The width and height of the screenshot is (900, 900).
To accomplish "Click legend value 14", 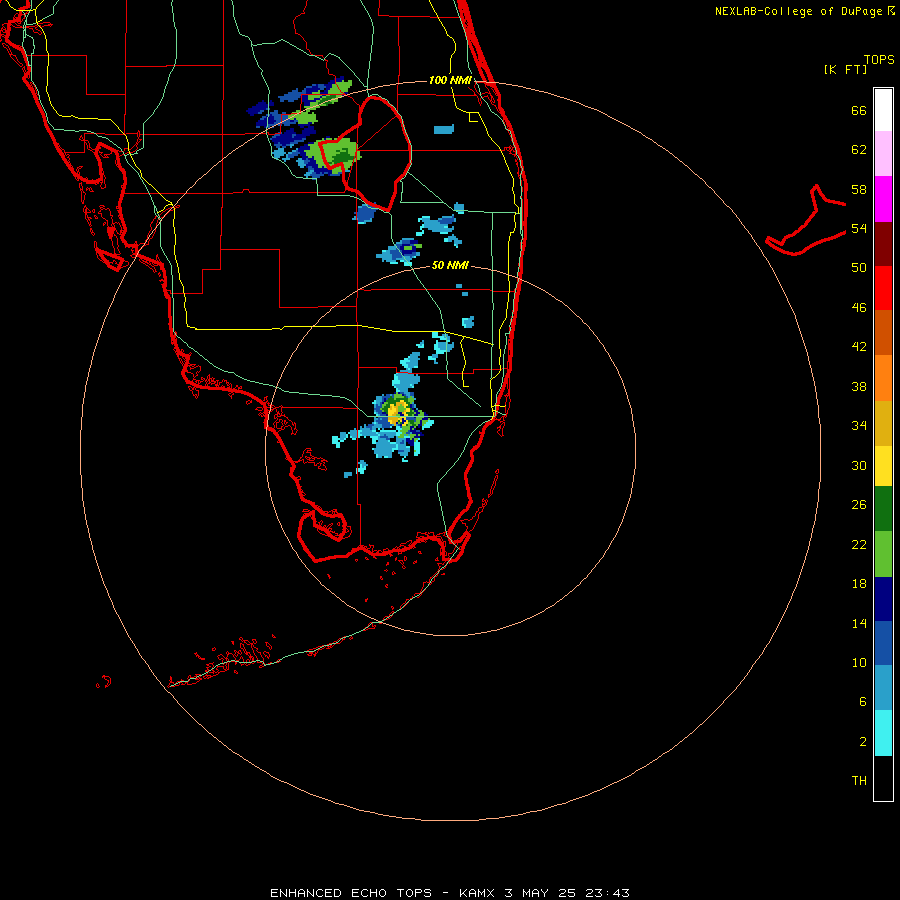I will pyautogui.click(x=859, y=623).
